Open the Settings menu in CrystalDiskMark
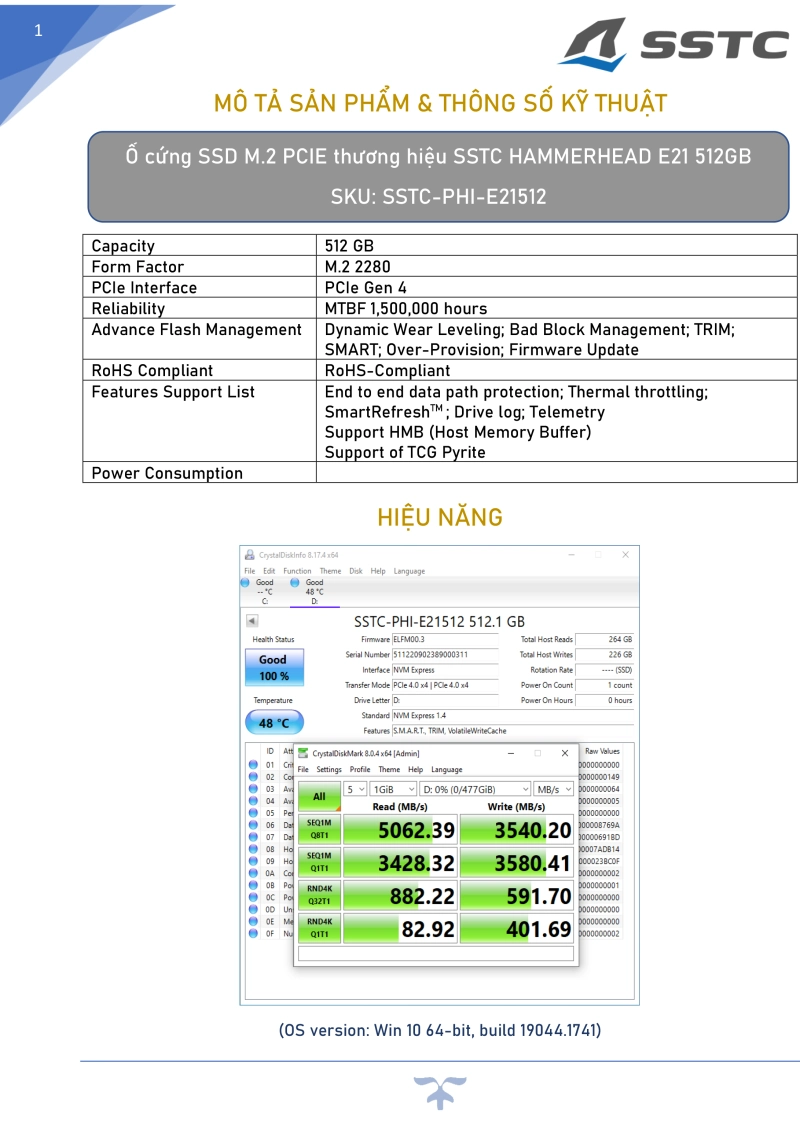 (x=329, y=769)
